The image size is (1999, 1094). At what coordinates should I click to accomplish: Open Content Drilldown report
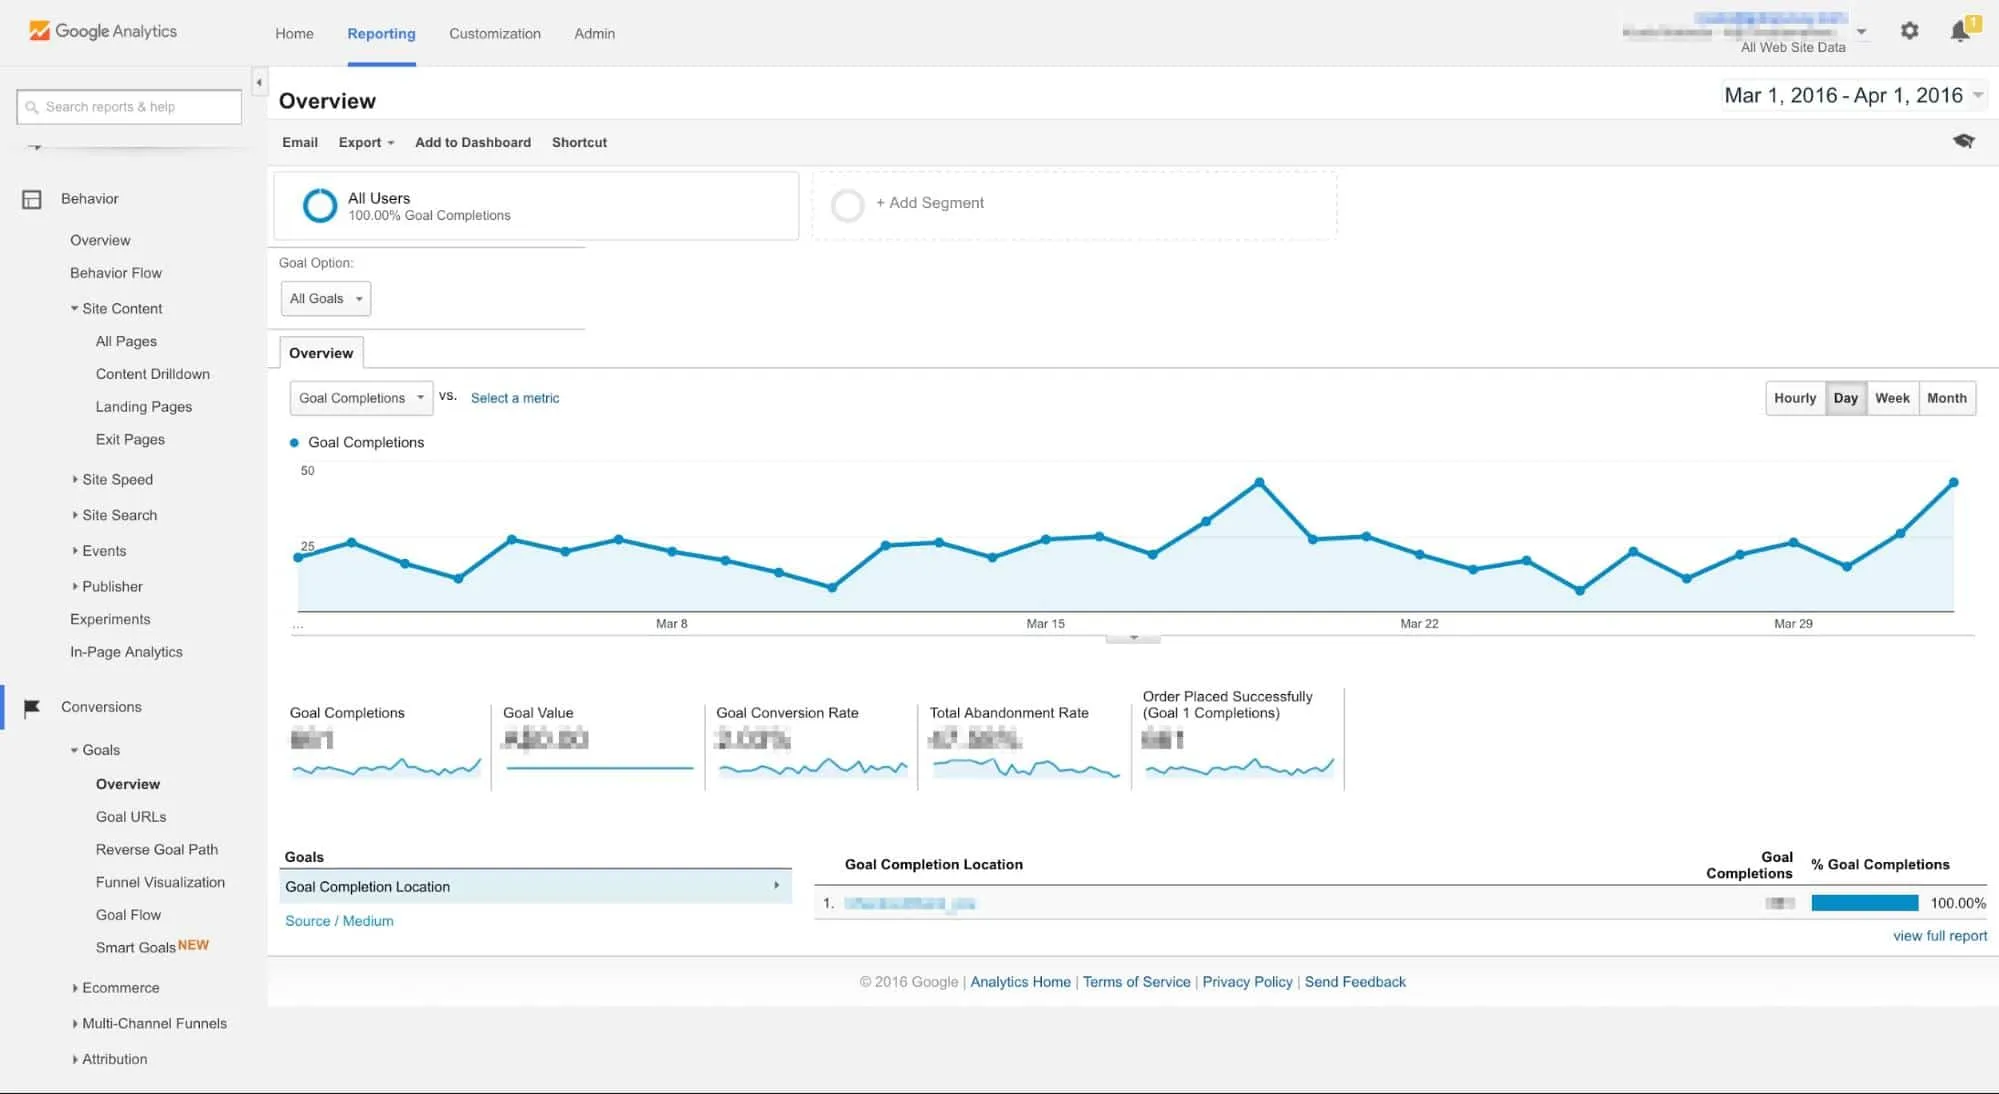[x=153, y=374]
